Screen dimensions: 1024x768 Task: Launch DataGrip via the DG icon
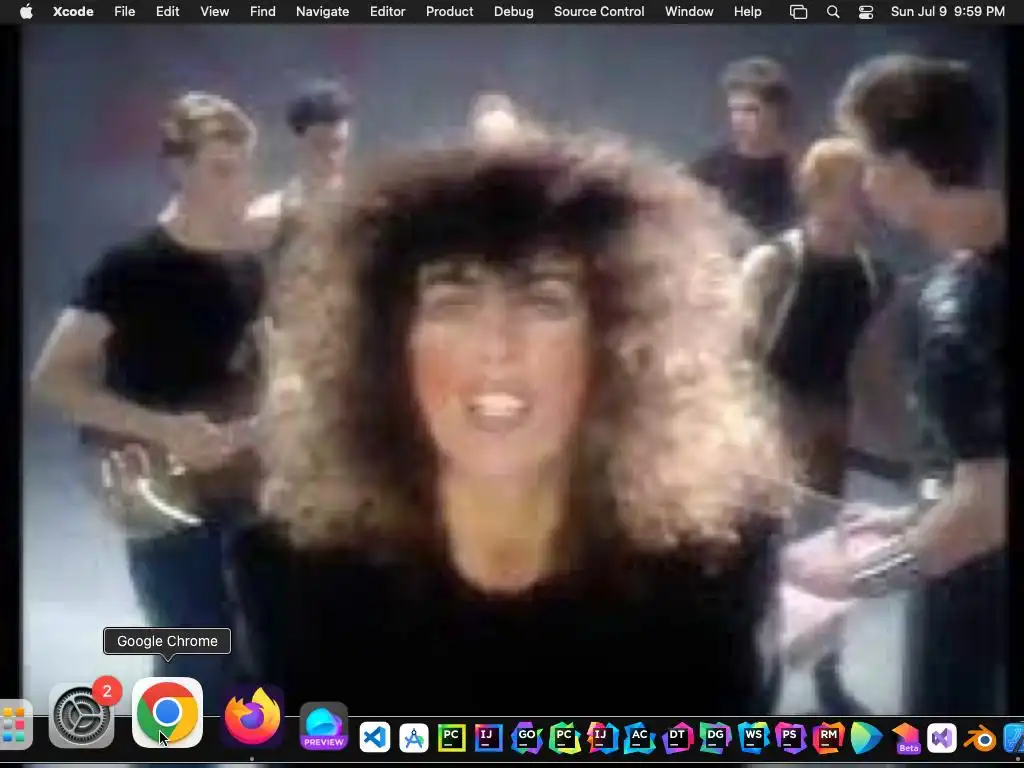click(x=715, y=738)
